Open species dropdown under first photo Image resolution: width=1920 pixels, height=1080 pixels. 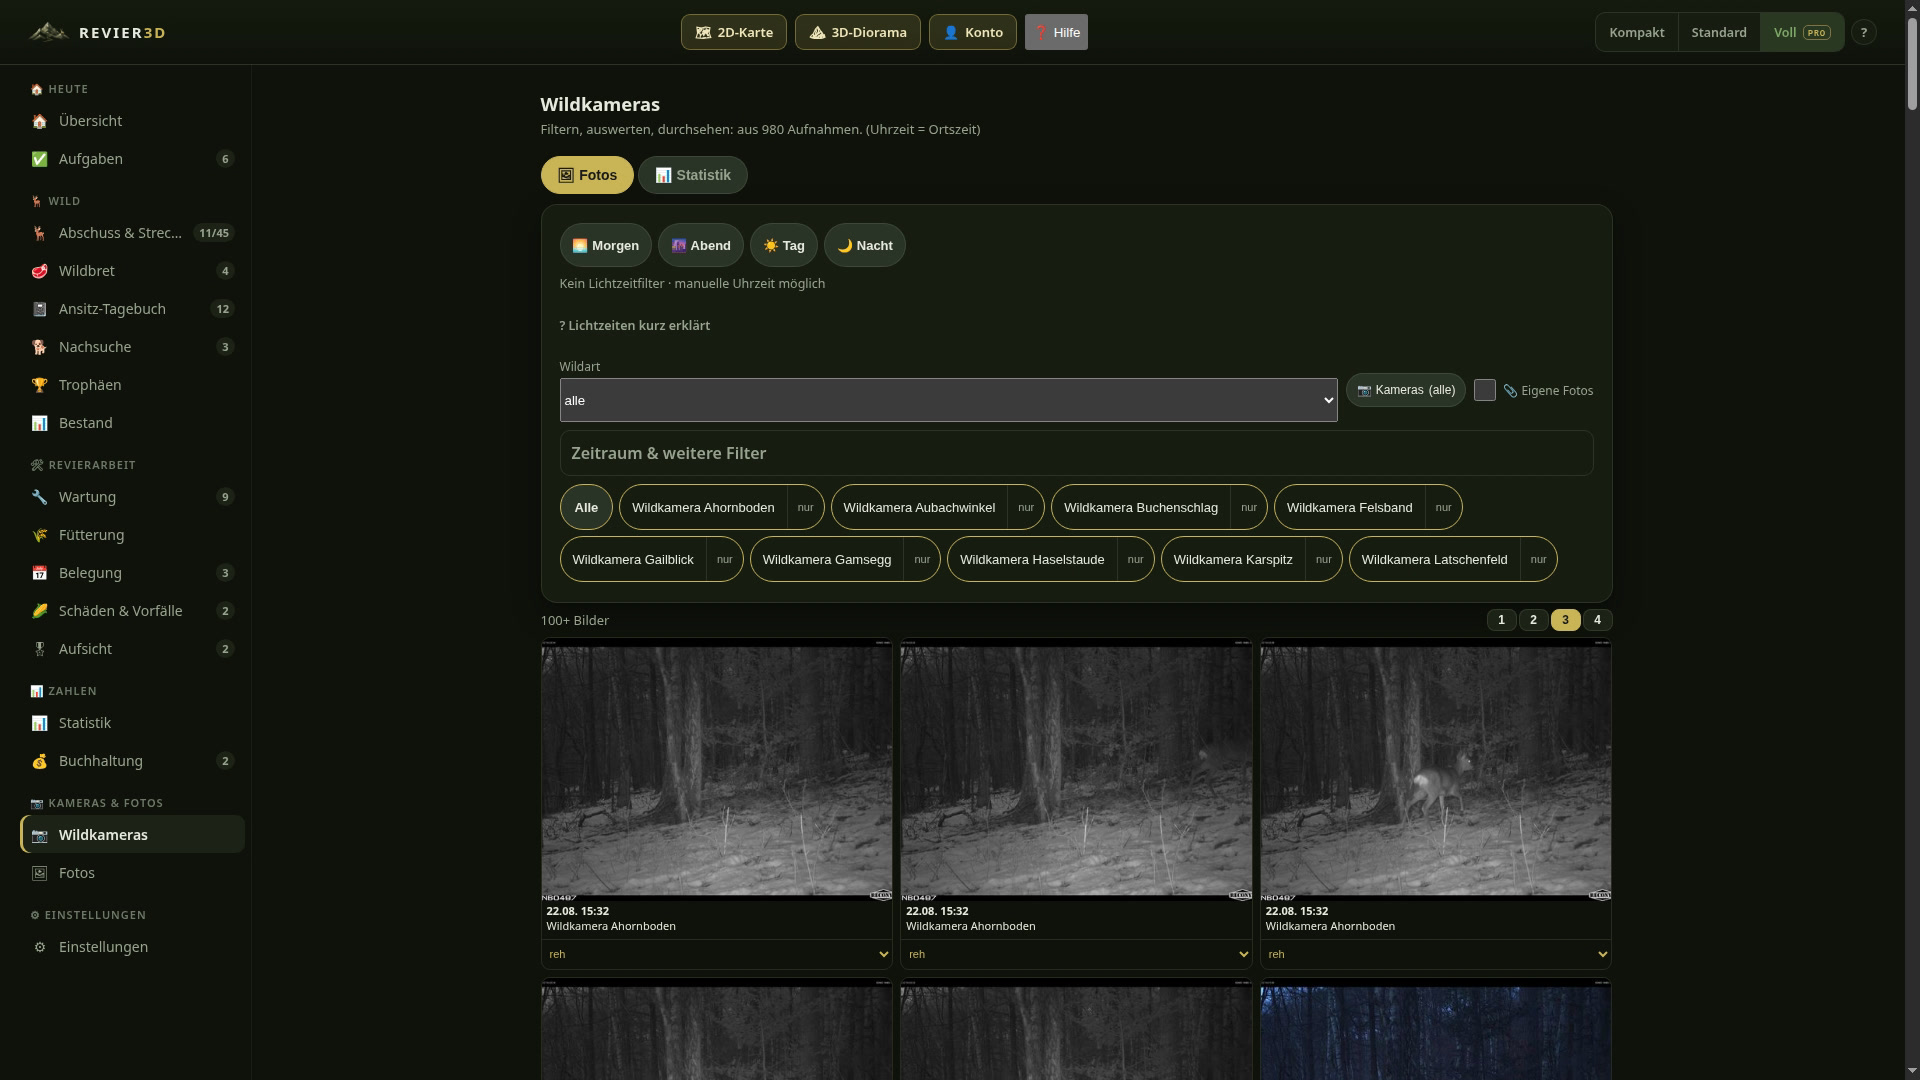(x=716, y=954)
